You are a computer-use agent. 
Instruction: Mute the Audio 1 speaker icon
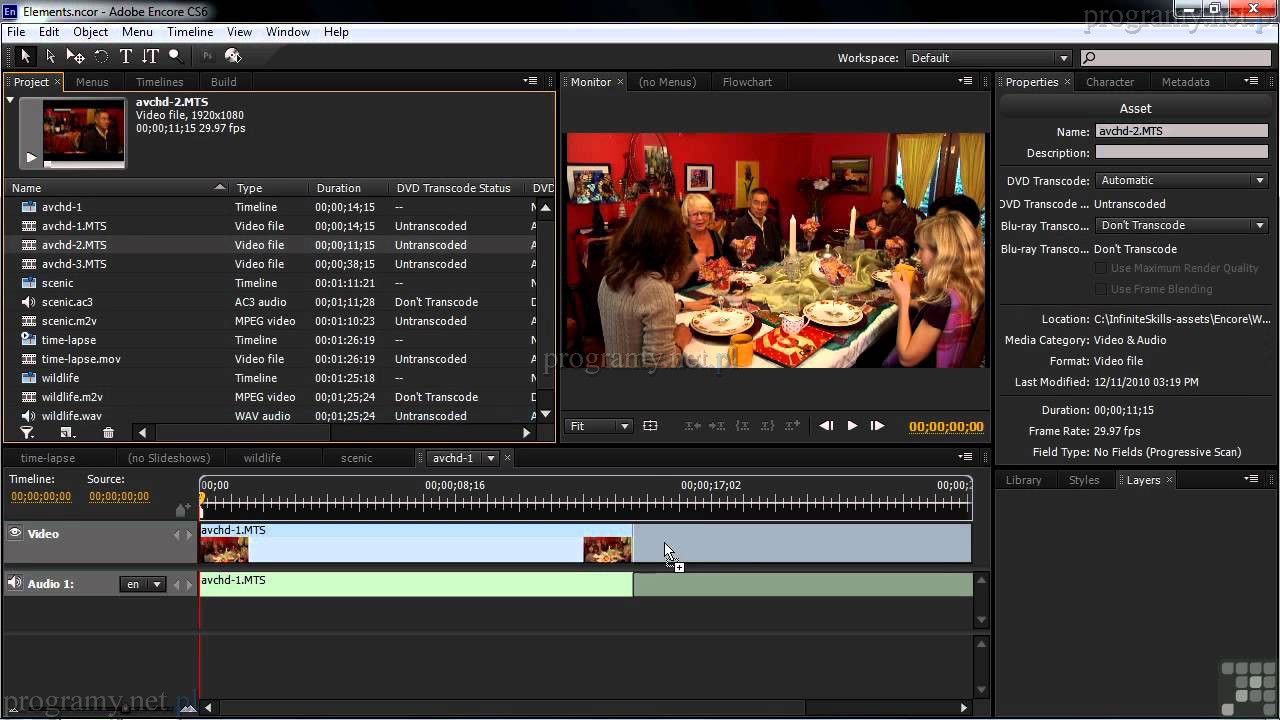(x=15, y=583)
